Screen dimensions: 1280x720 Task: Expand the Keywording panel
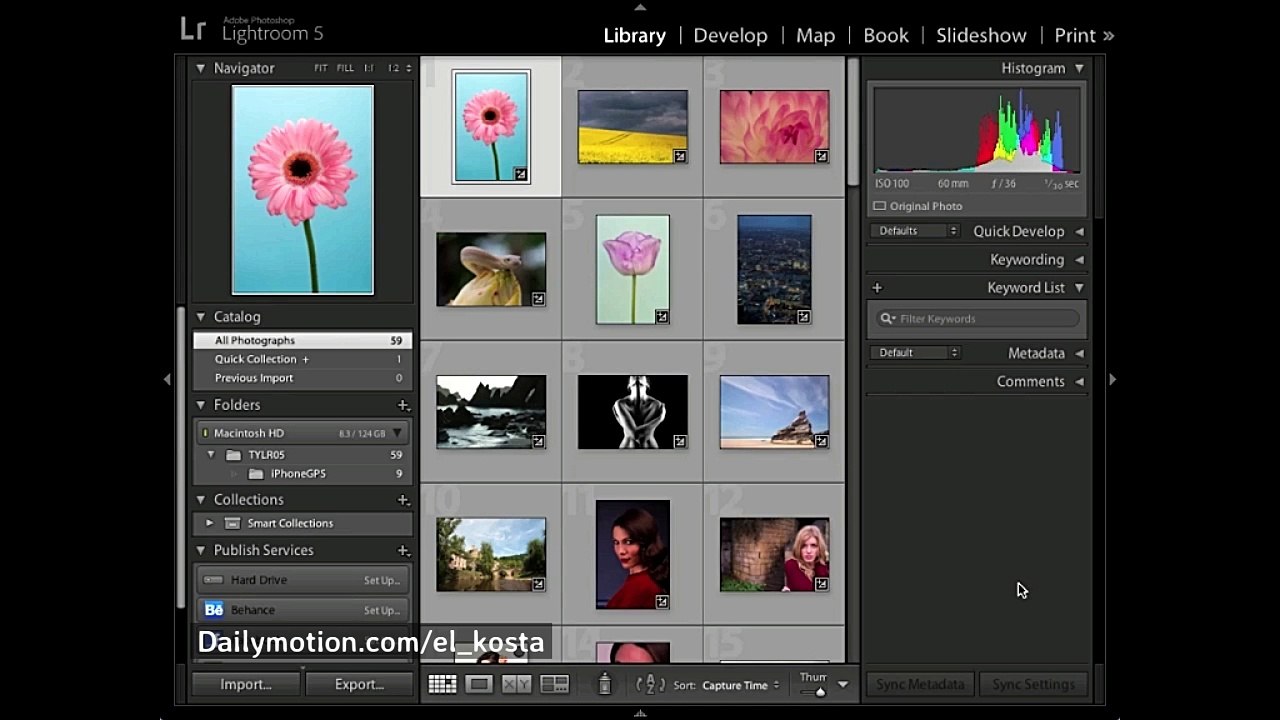(x=1079, y=259)
